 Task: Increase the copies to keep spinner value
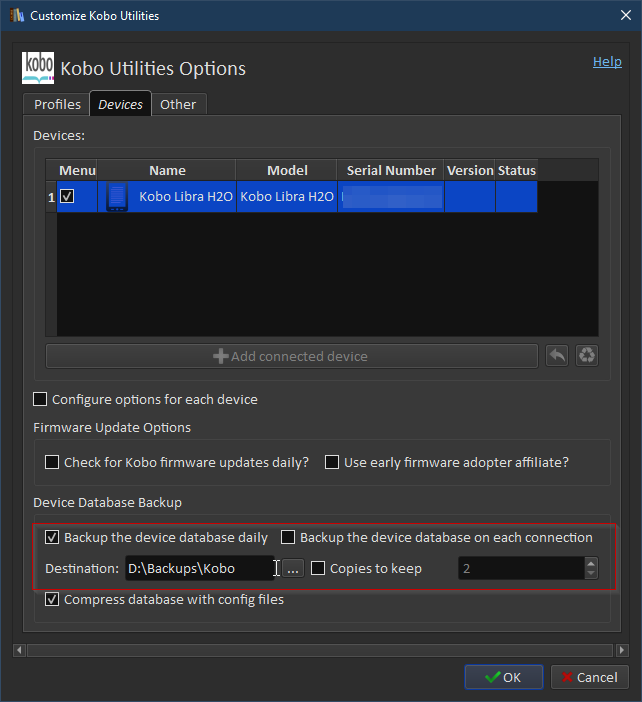pyautogui.click(x=591, y=563)
